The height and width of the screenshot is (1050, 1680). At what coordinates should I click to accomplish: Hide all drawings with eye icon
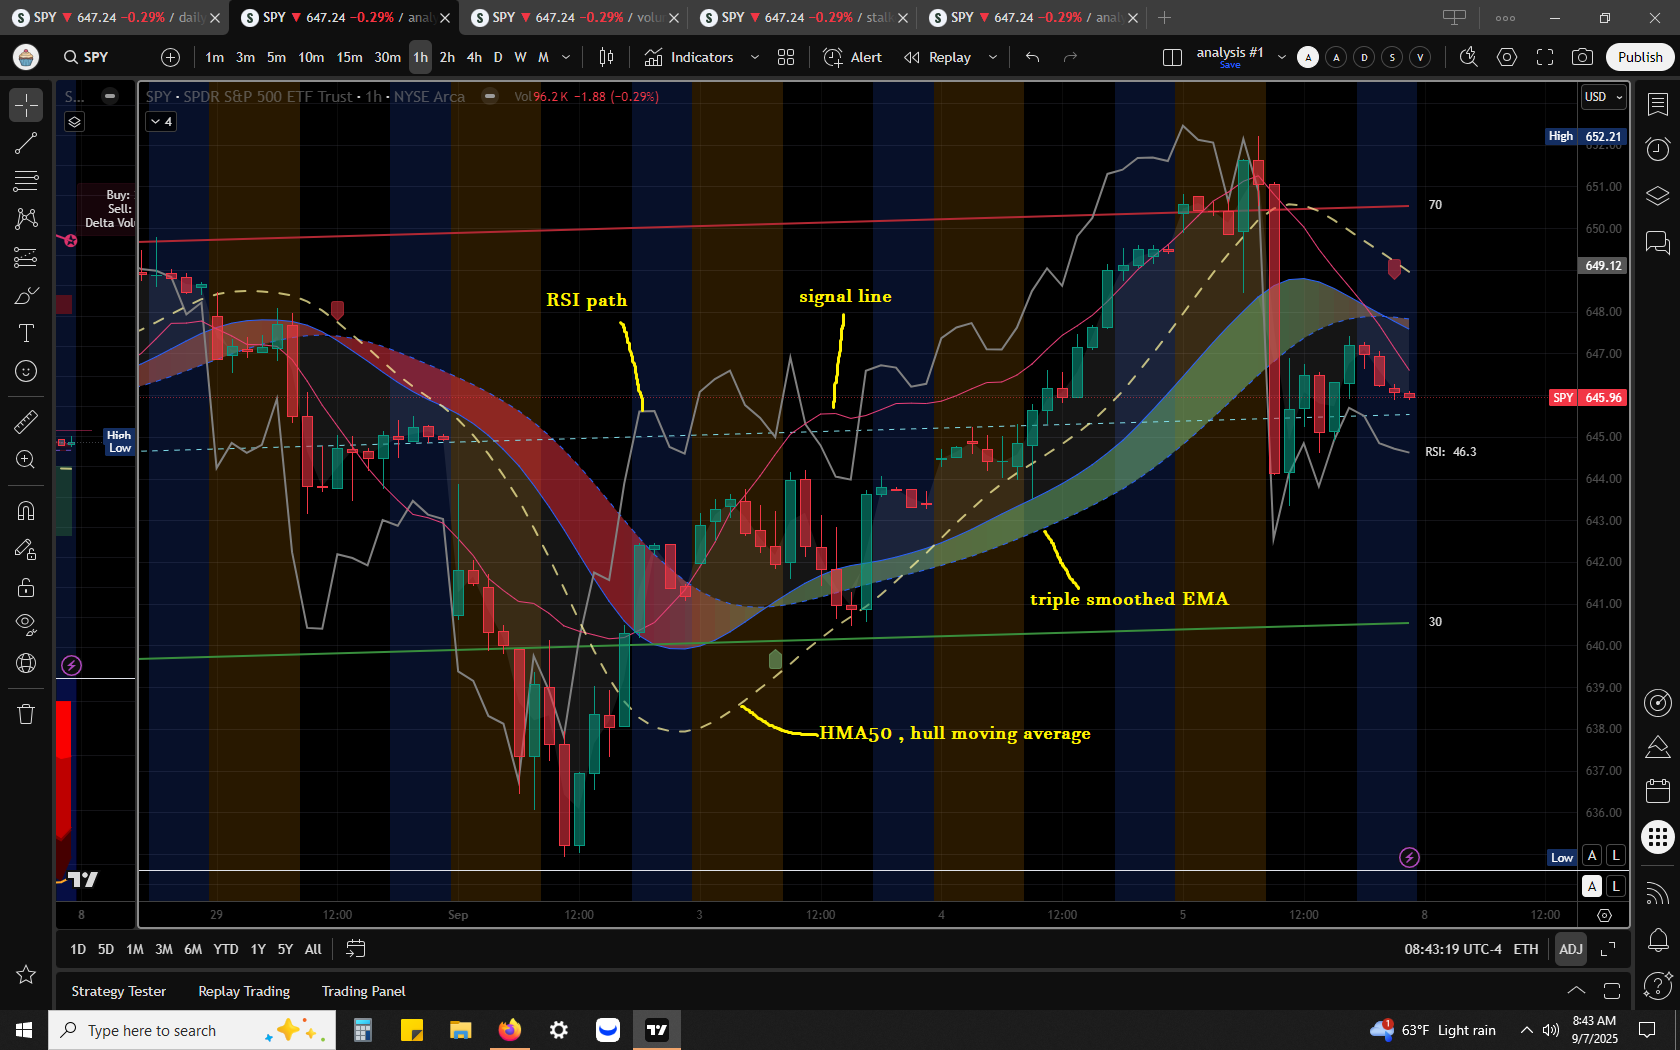(x=26, y=625)
